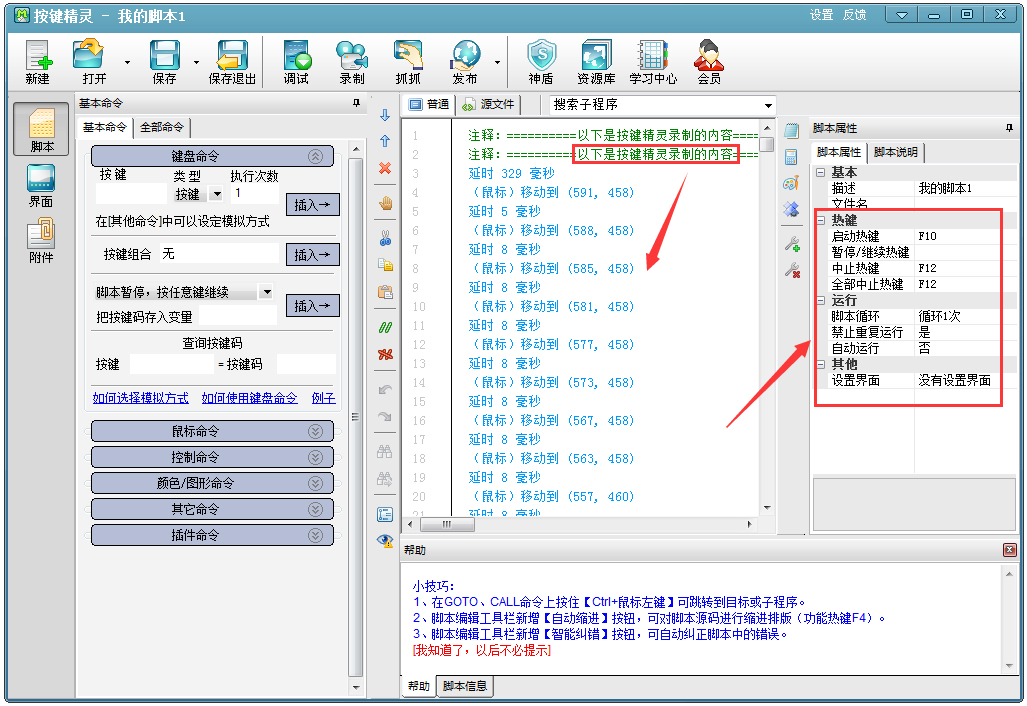Start recording with the 录制 icon
This screenshot has height=706, width=1027.
[352, 62]
